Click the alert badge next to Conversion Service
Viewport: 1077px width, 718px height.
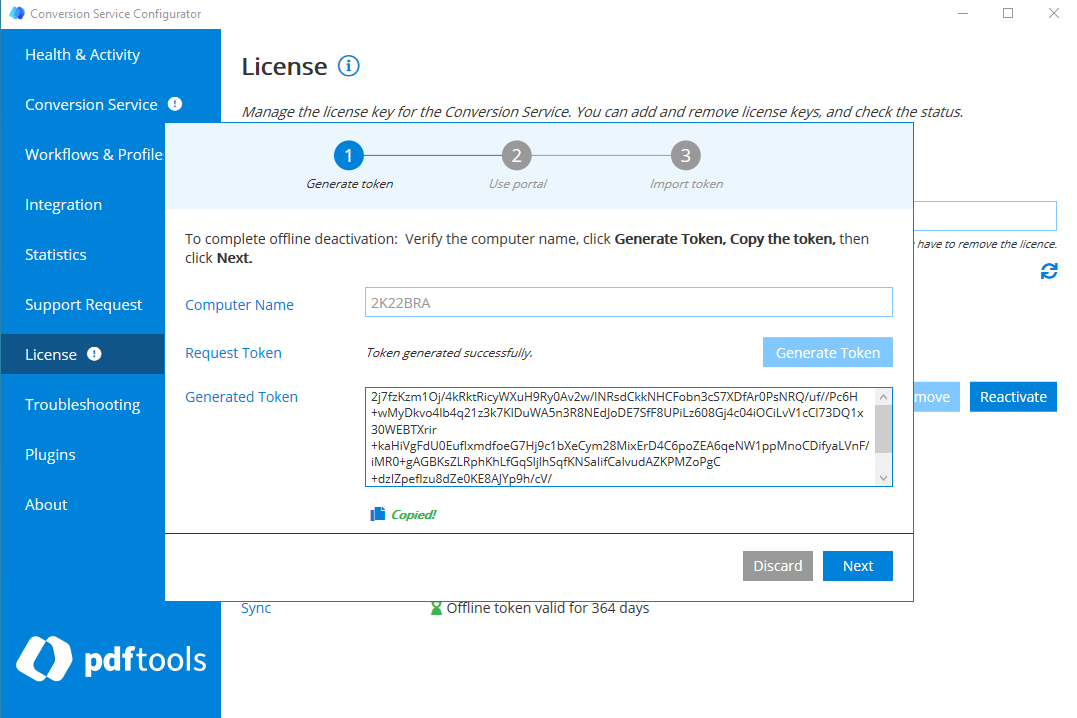[x=176, y=103]
